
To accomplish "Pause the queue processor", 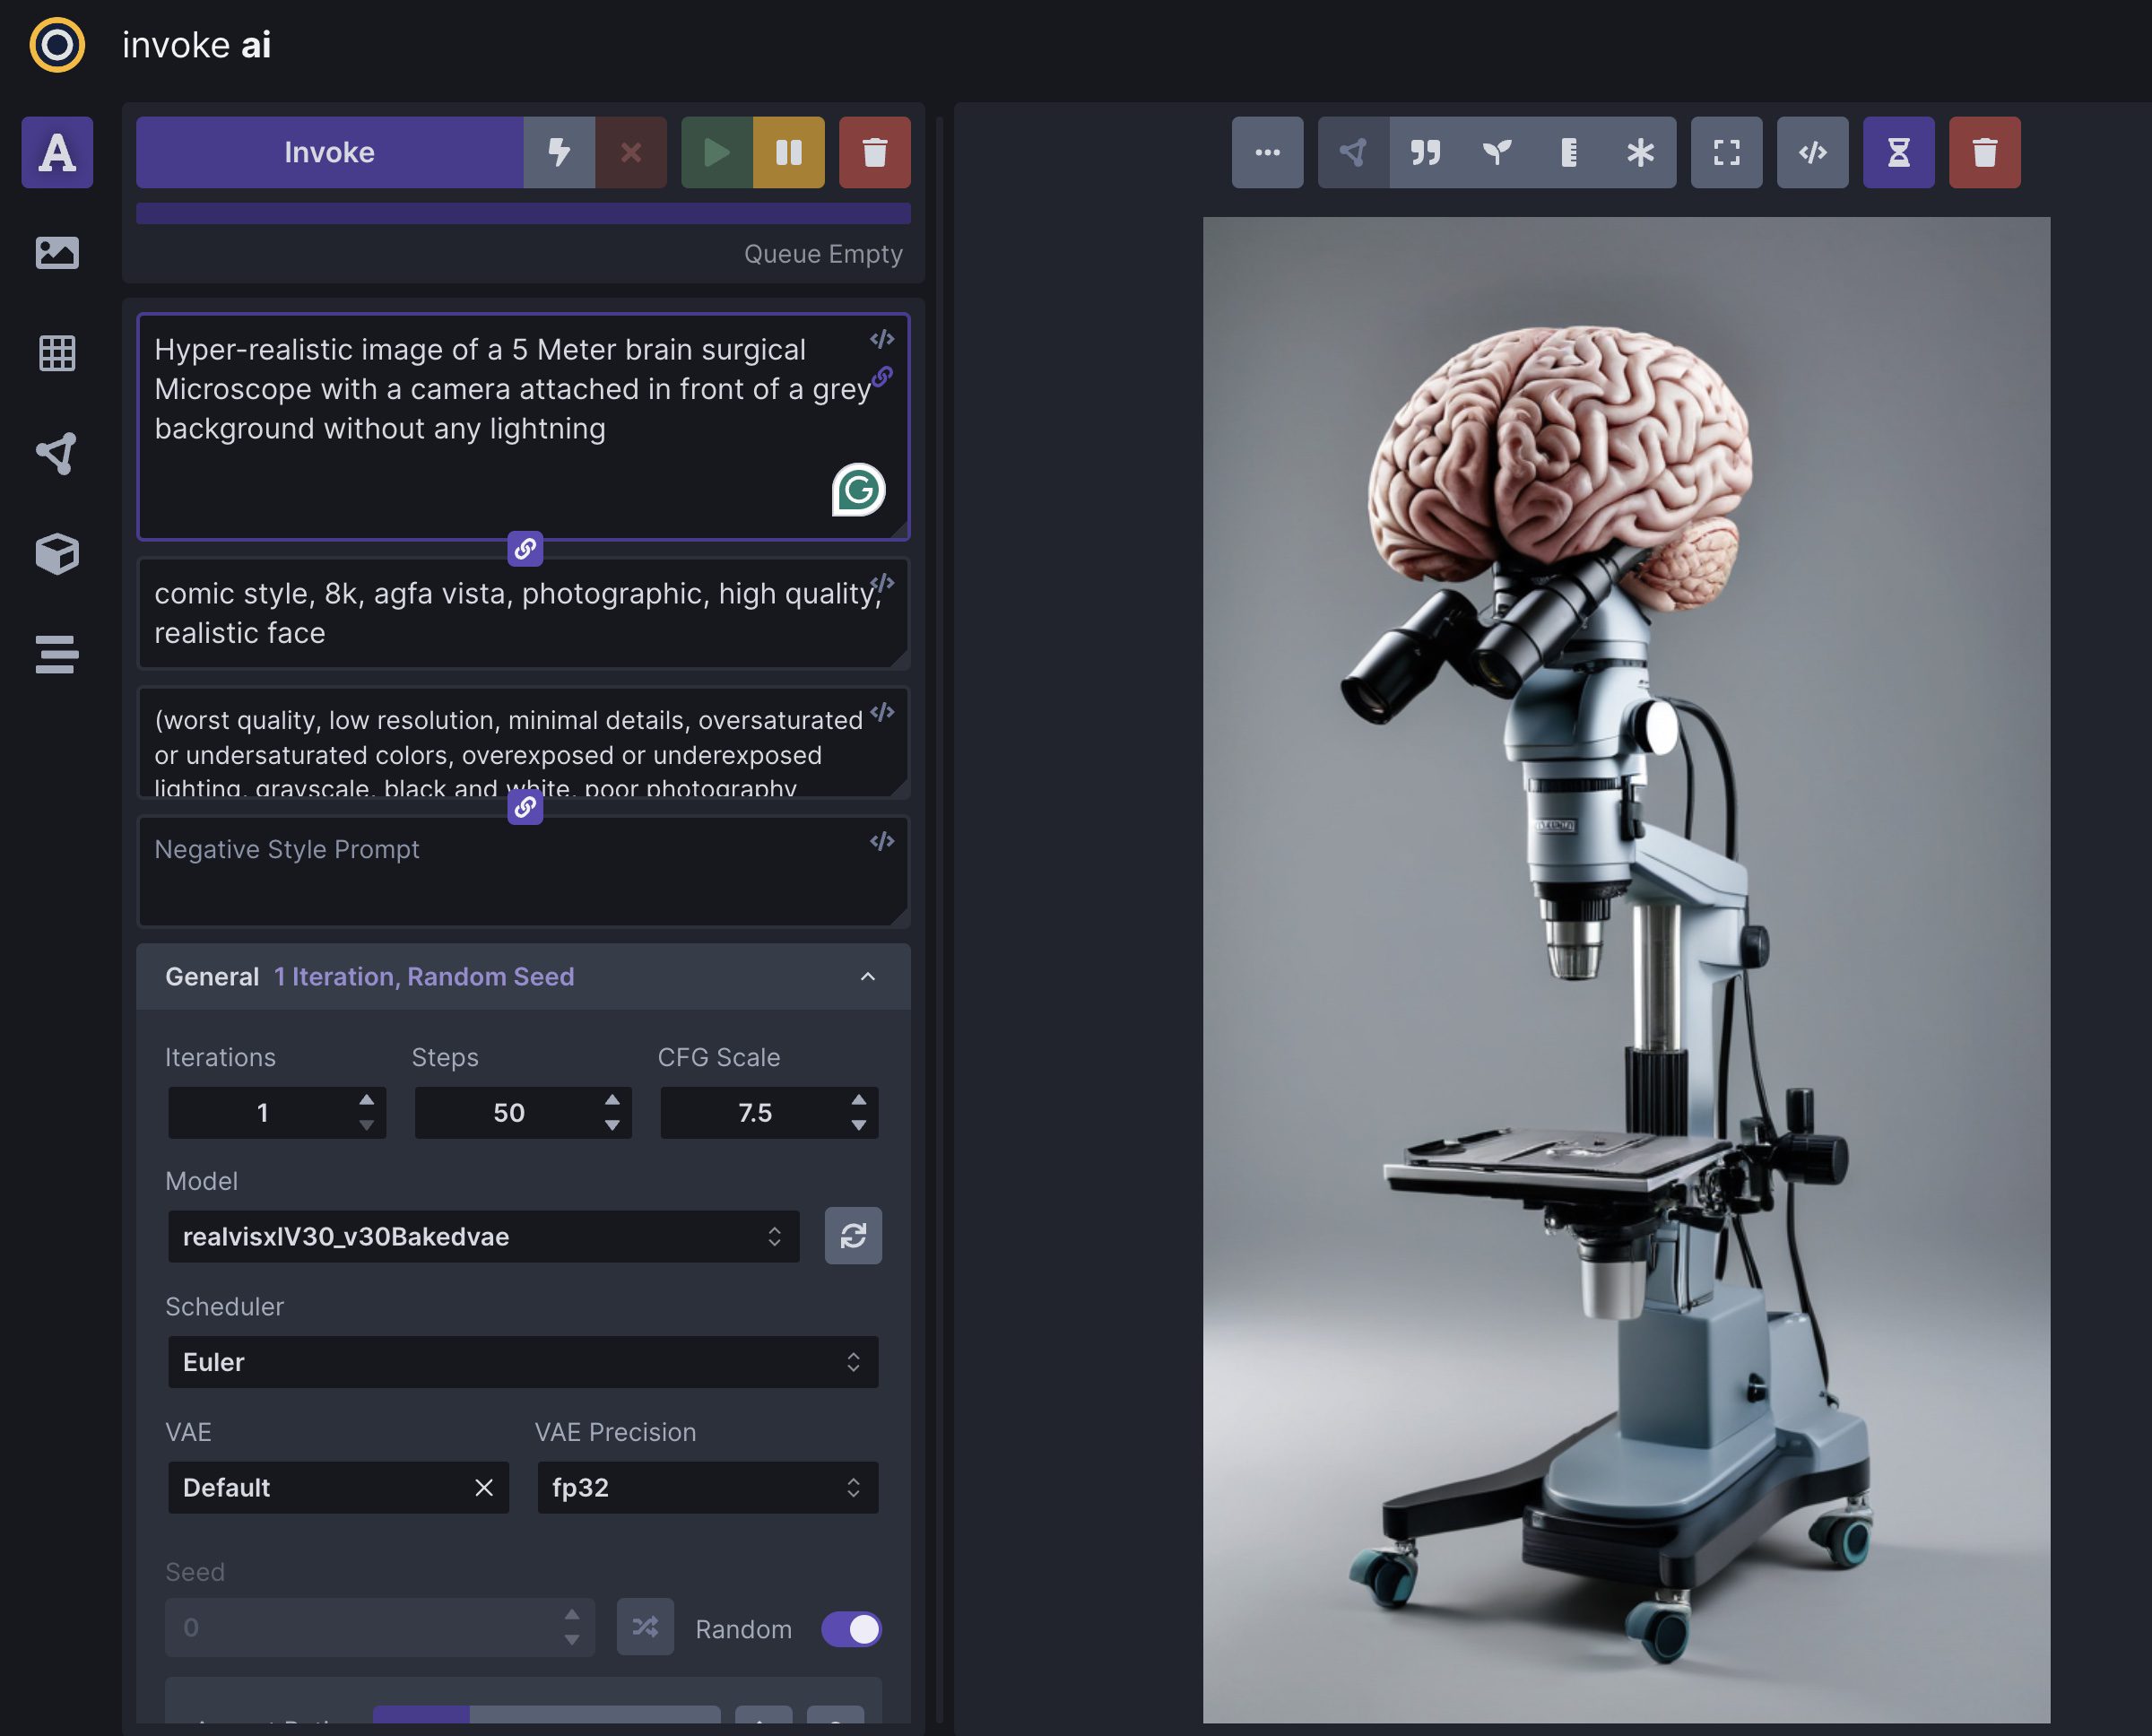I will pyautogui.click(x=789, y=152).
